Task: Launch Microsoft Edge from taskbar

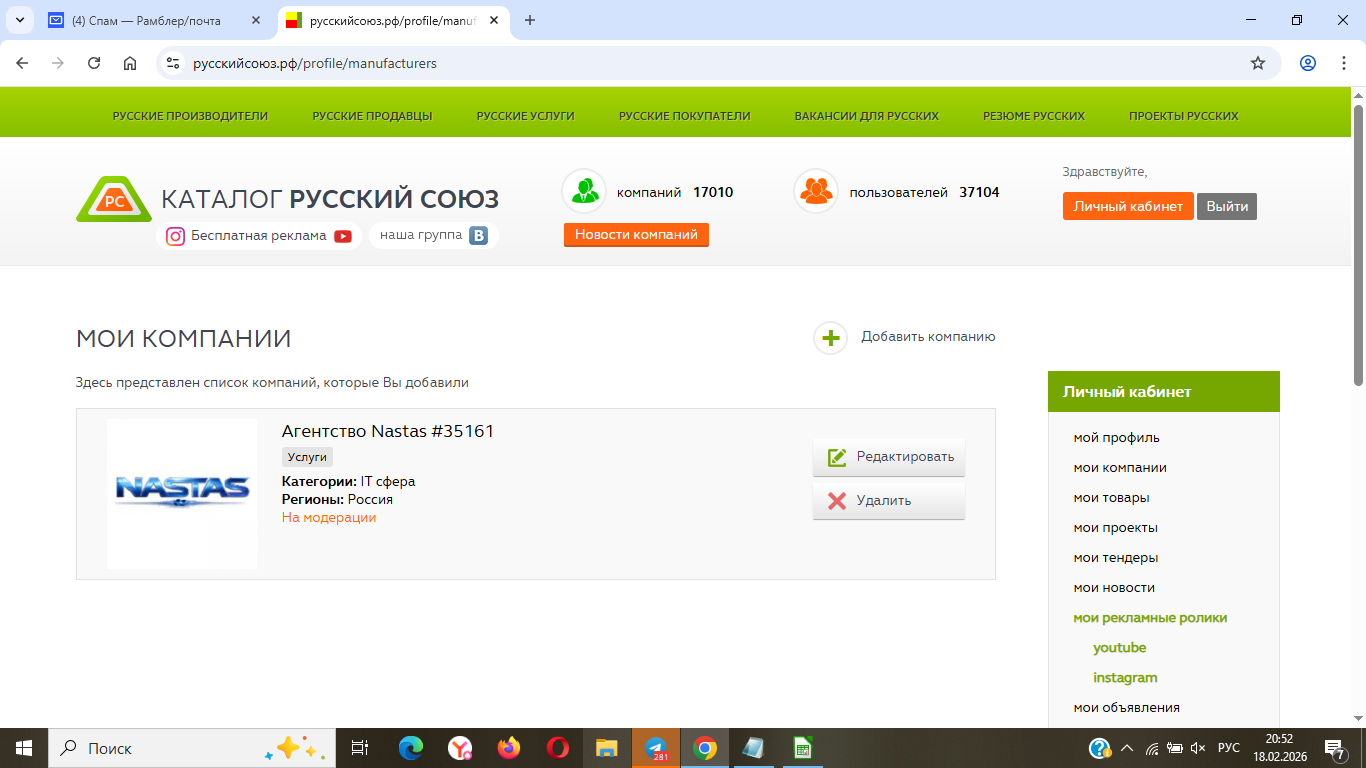Action: click(410, 748)
